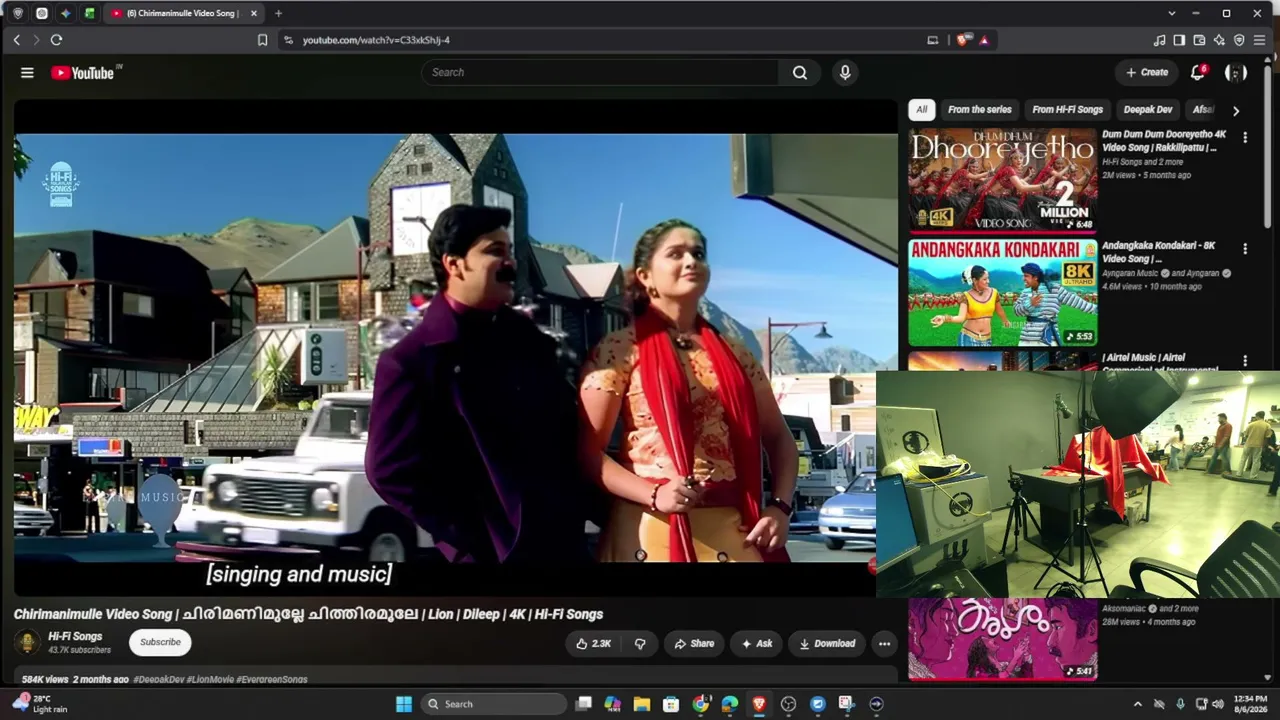The width and height of the screenshot is (1280, 720).
Task: Open the taskbar clock and date
Action: 1250,704
